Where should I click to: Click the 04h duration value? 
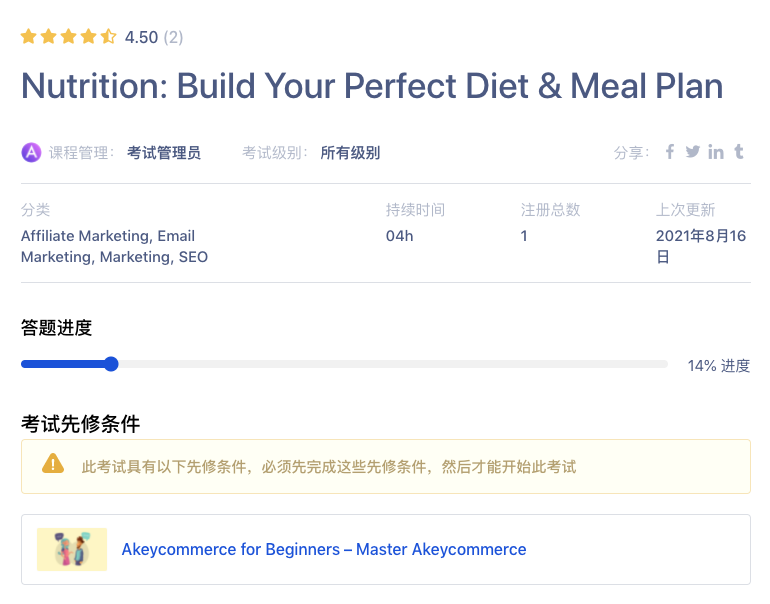[399, 236]
